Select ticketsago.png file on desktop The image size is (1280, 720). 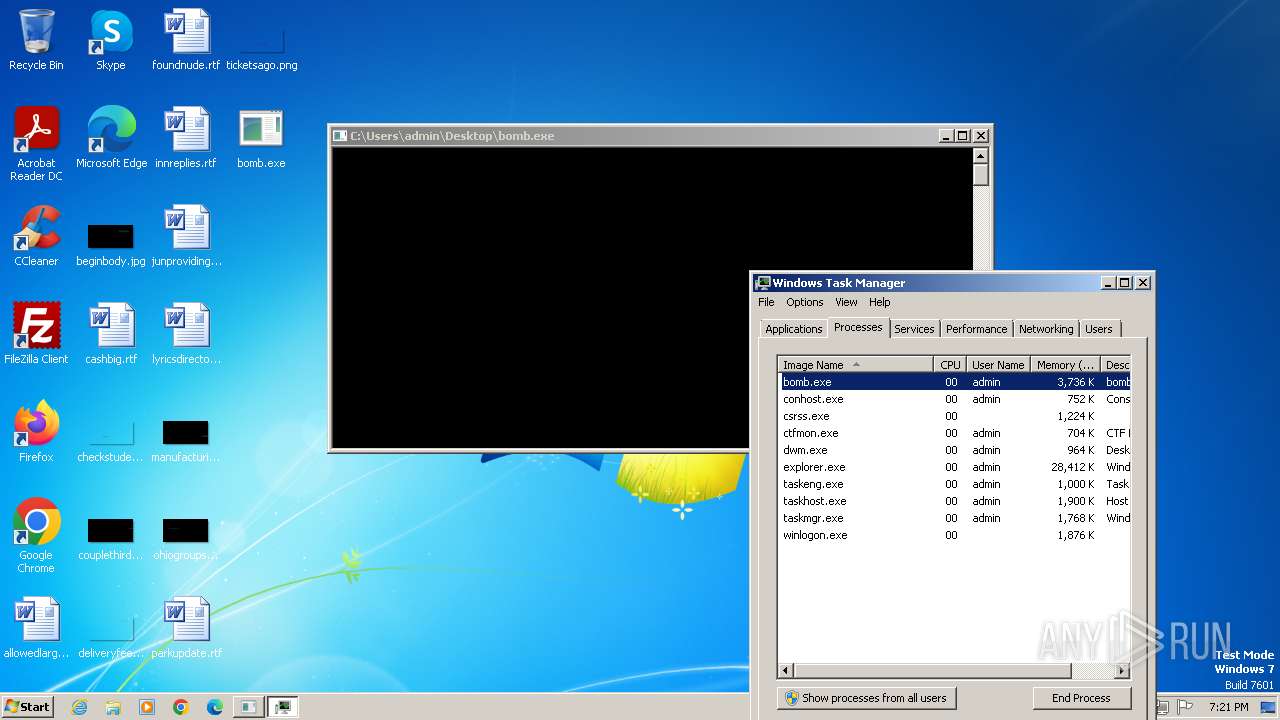[261, 47]
